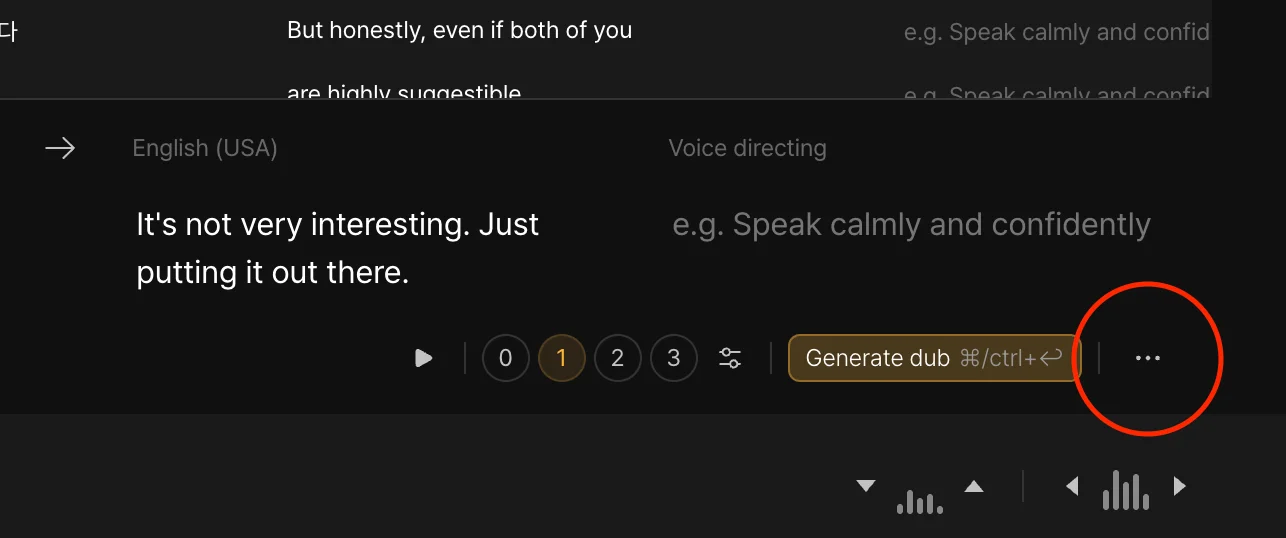Click the down triangle to reduce waveform height
Screen dimensions: 1286x538
click(x=866, y=487)
